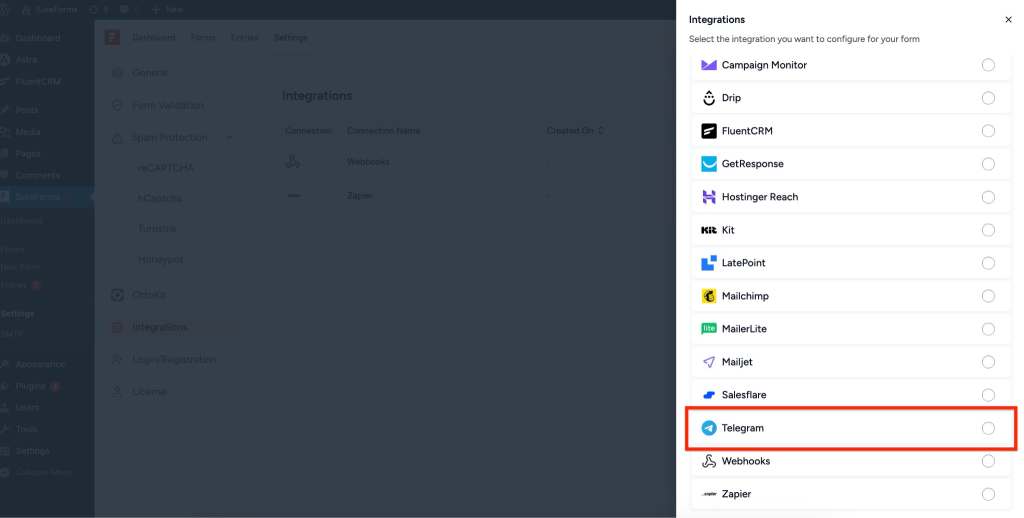The width and height of the screenshot is (1024, 518).
Task: Click the Zapier row in connections table
Action: pyautogui.click(x=464, y=195)
